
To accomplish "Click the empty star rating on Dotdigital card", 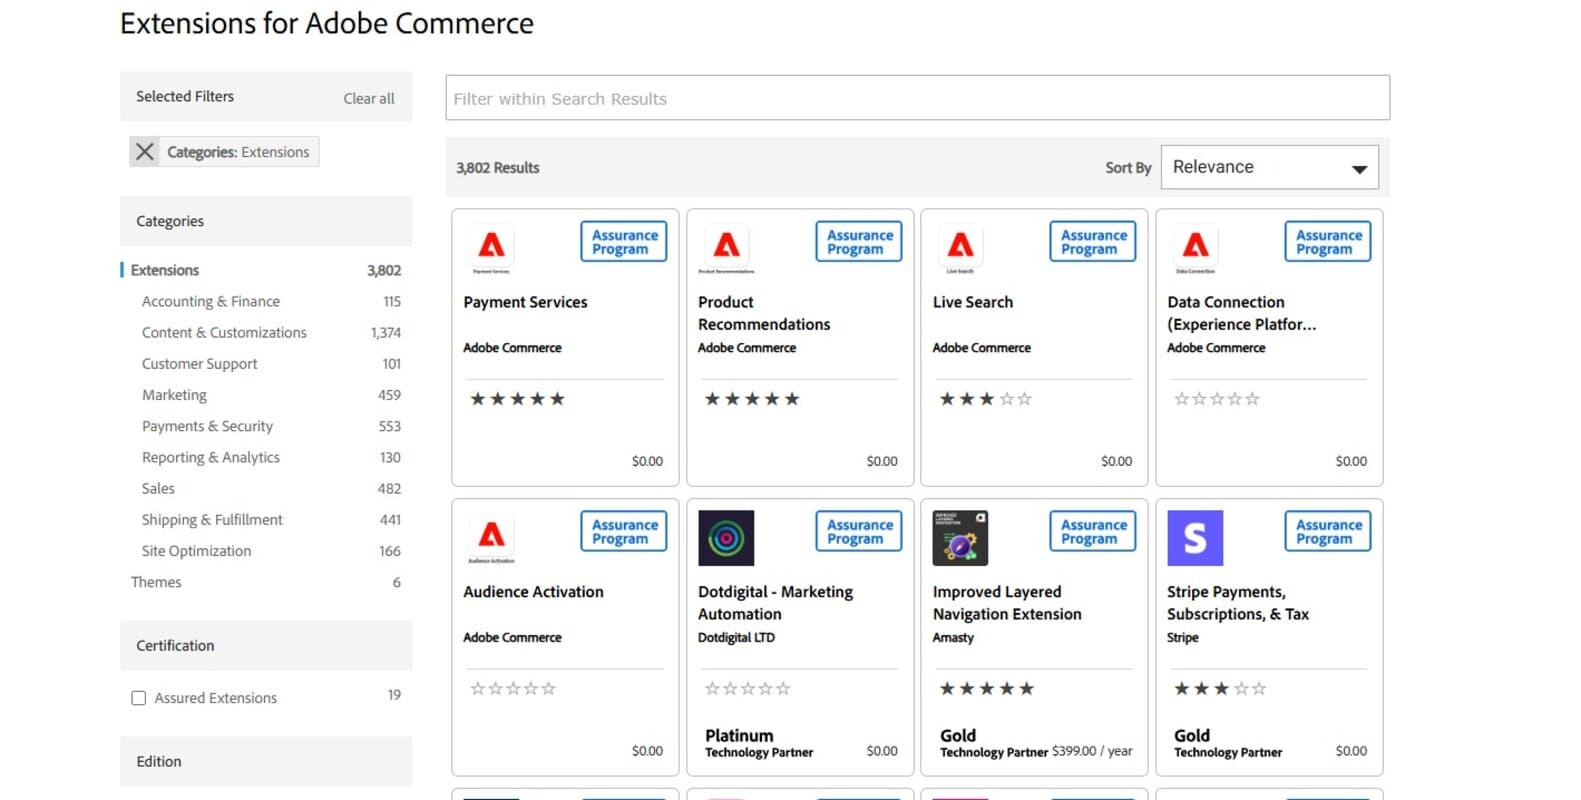I will pos(748,688).
